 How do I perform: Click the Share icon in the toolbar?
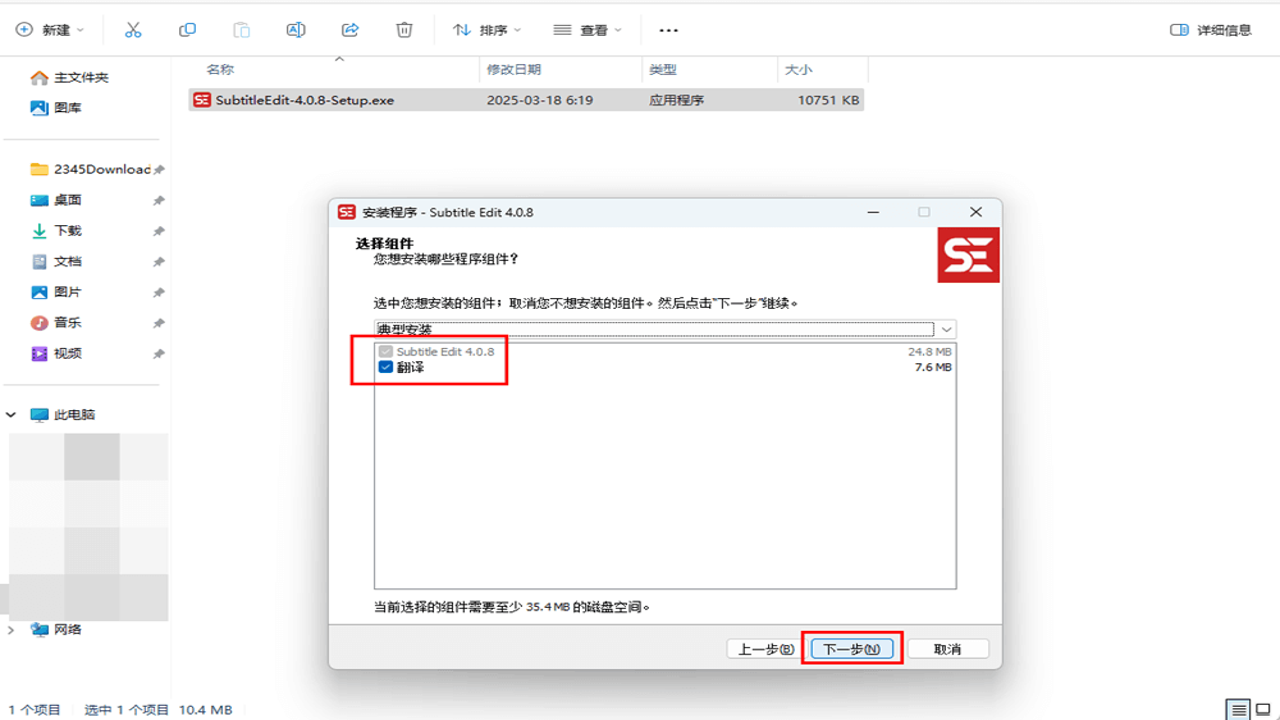350,30
